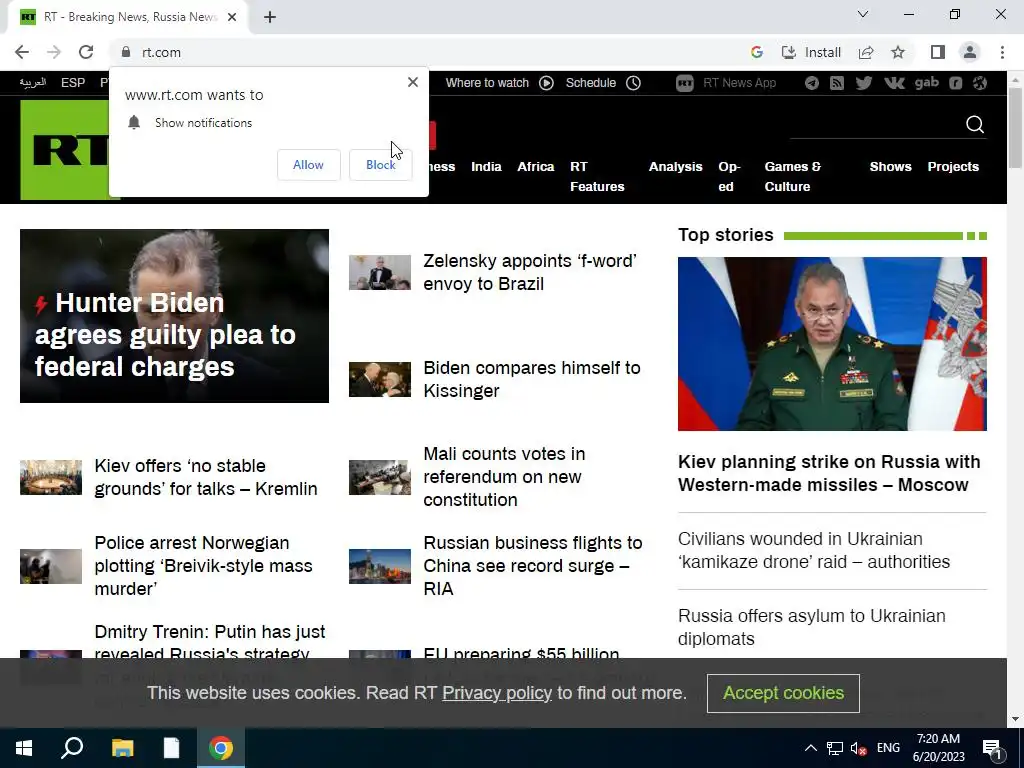Open the Op-ed section

729,176
